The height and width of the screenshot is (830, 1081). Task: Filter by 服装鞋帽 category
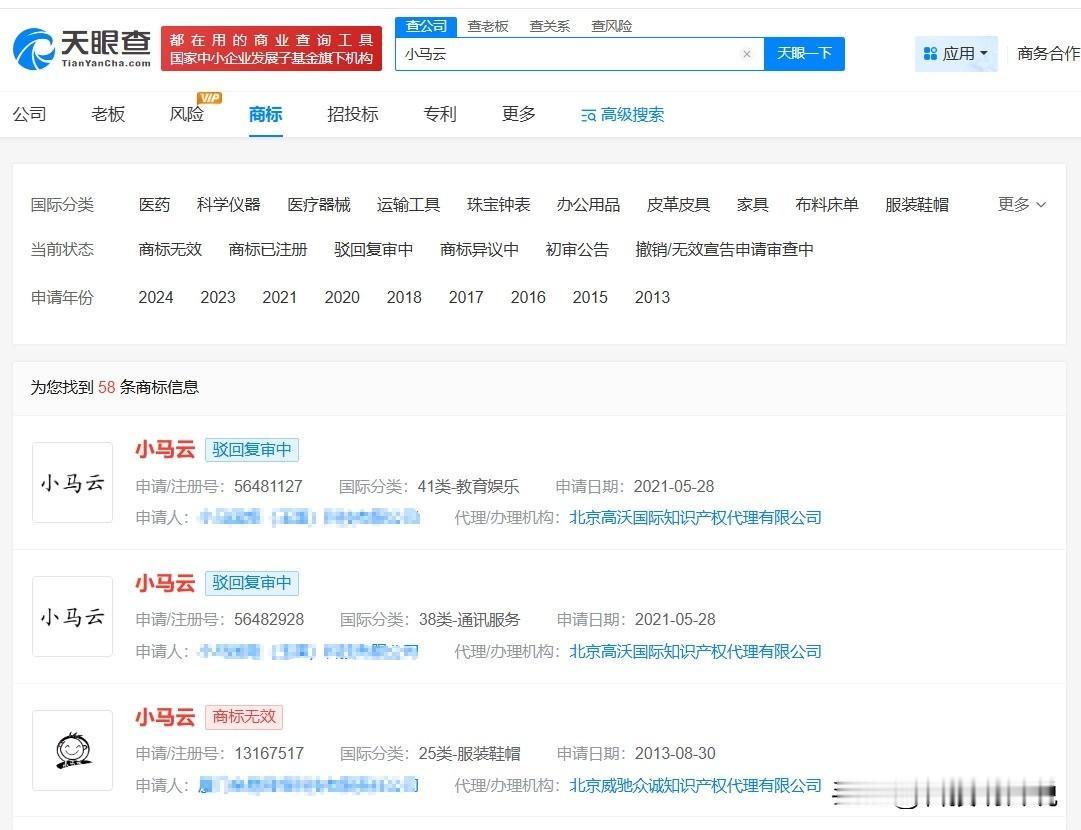point(917,205)
